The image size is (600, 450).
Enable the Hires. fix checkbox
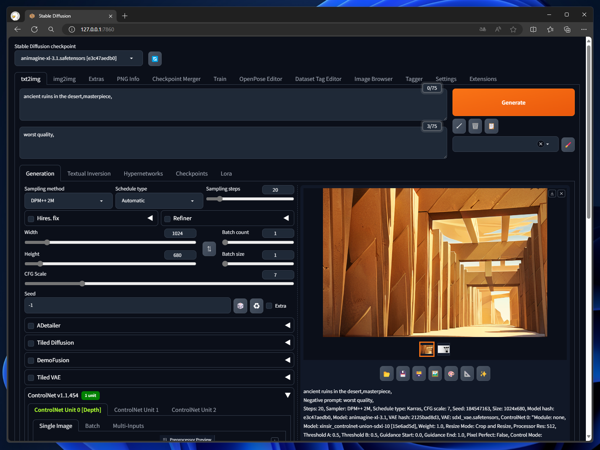pos(31,218)
